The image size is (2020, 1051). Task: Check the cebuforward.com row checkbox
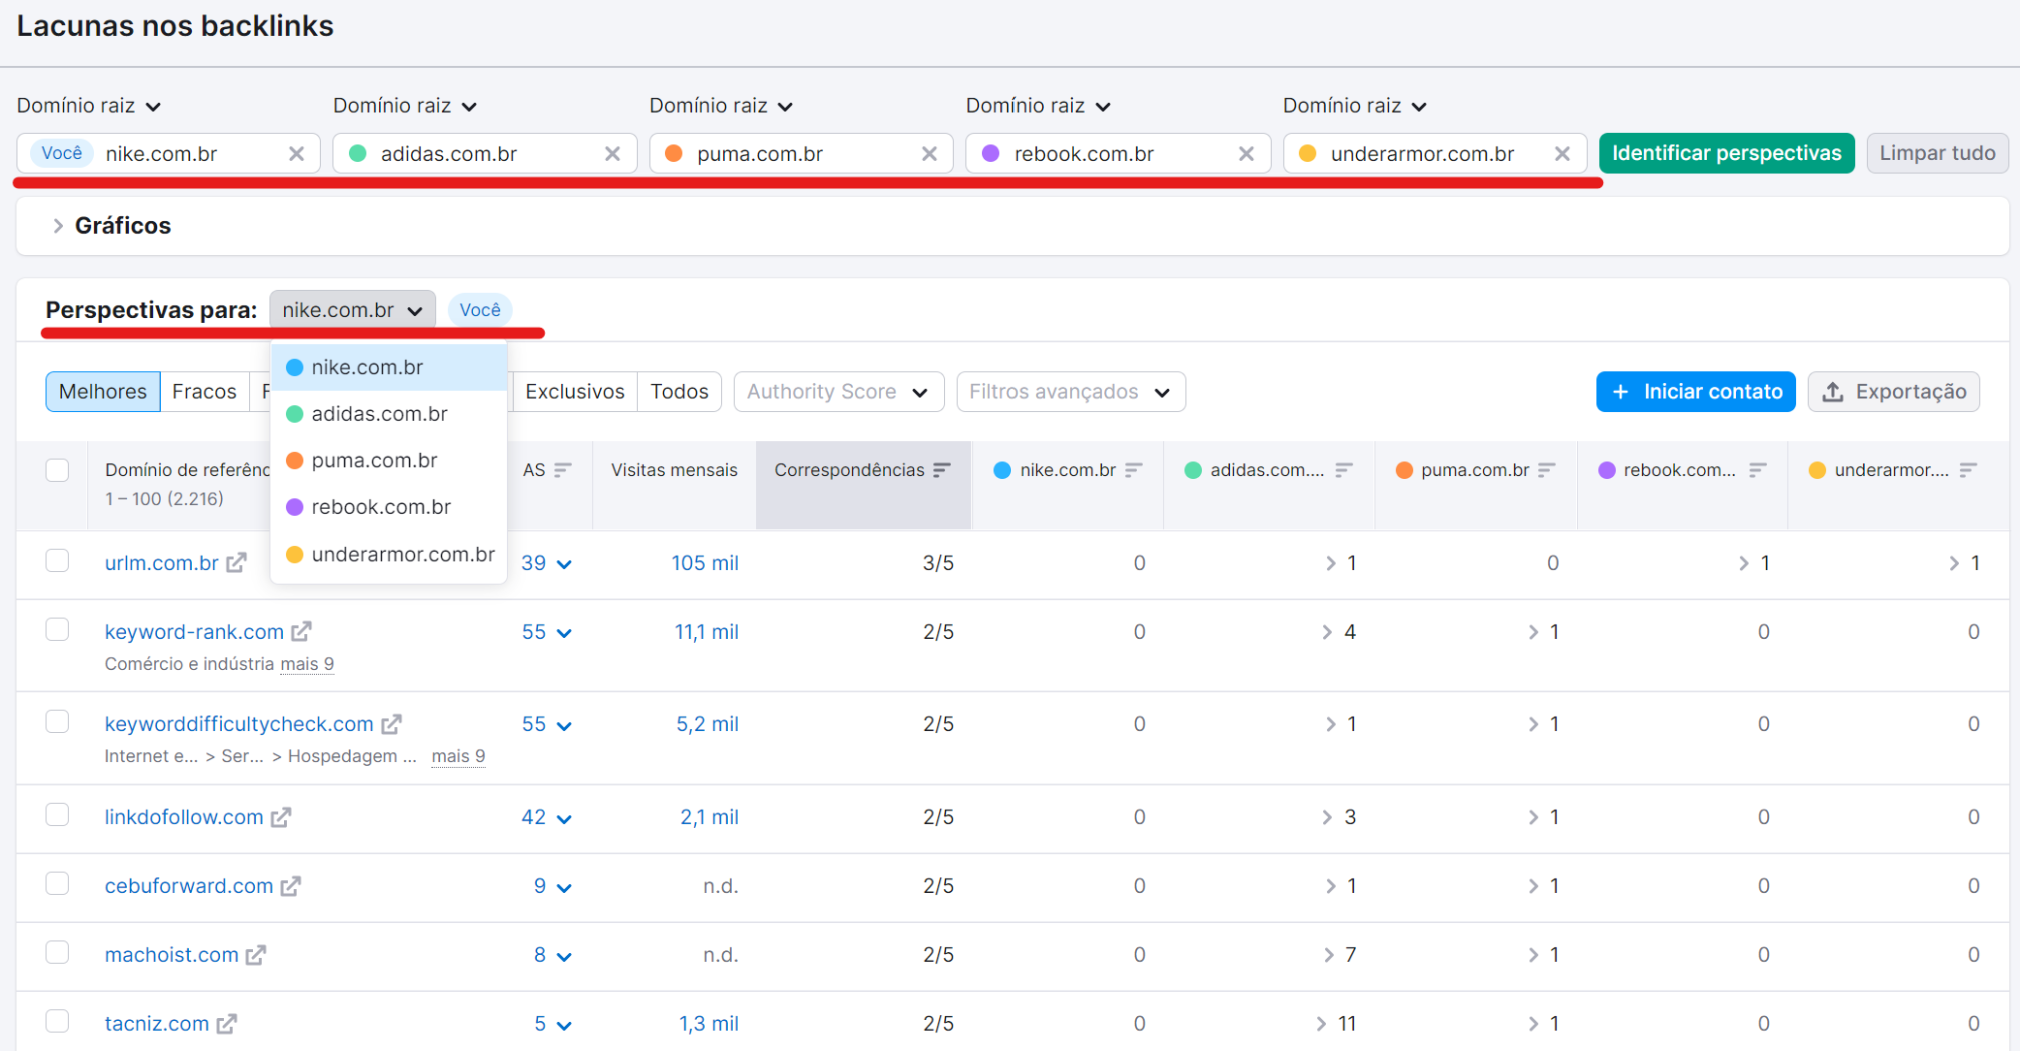point(57,883)
